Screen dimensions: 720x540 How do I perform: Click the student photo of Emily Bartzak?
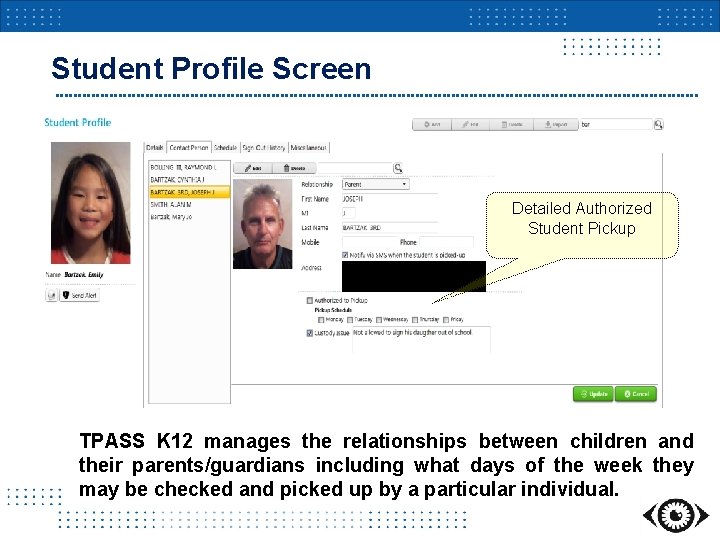90,202
